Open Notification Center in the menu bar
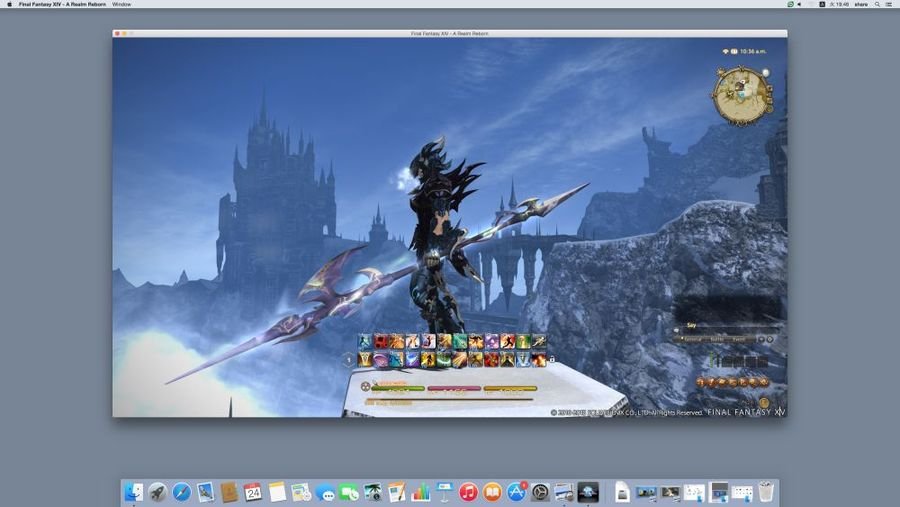This screenshot has height=507, width=900. coord(889,4)
